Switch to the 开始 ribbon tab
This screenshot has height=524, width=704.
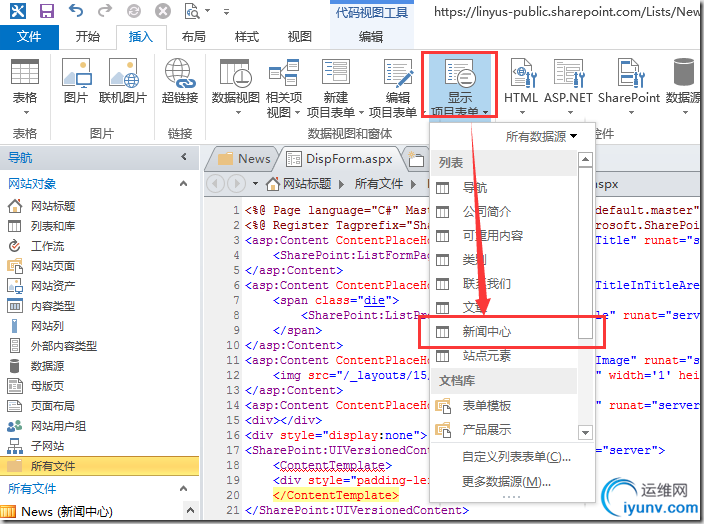point(88,36)
